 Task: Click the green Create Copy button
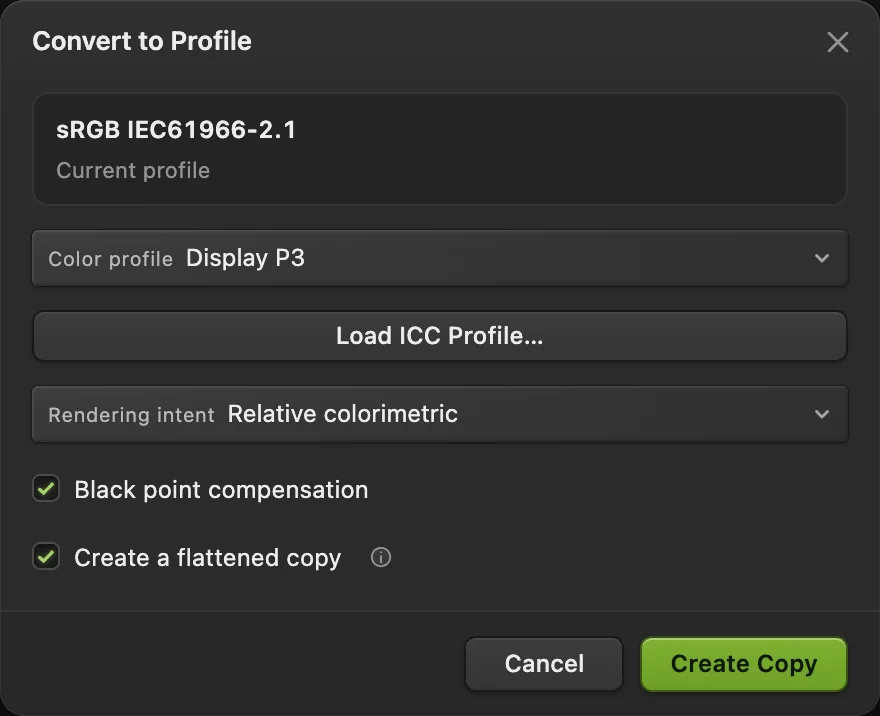pos(744,664)
